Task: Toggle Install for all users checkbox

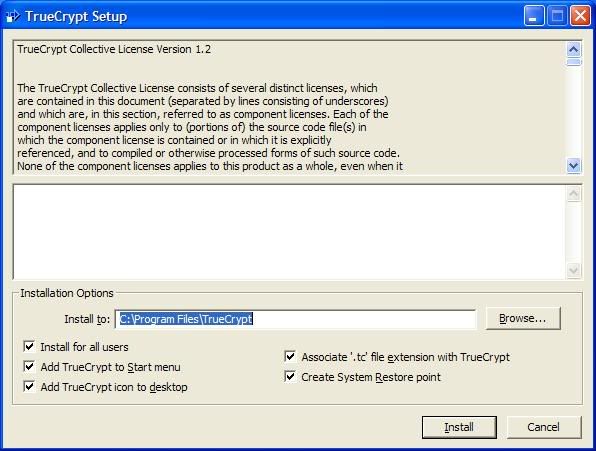Action: (29, 347)
